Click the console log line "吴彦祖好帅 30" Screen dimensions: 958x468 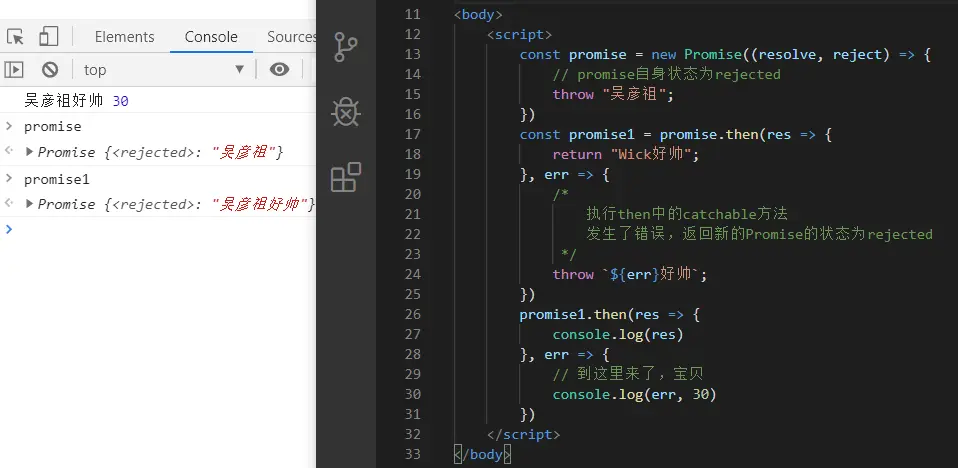pyautogui.click(x=76, y=101)
